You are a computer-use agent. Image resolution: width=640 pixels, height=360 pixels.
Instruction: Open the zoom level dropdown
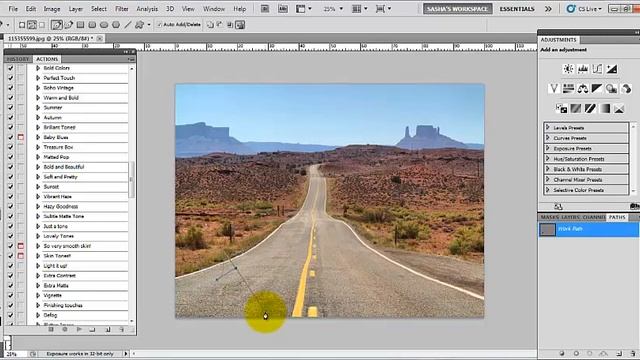point(341,9)
